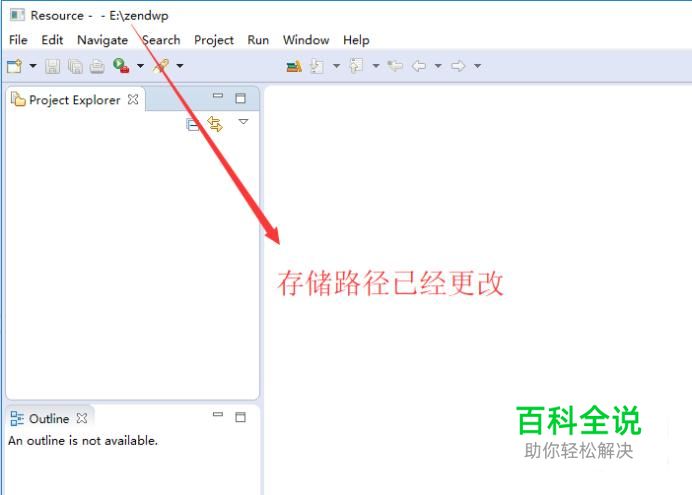Image resolution: width=692 pixels, height=495 pixels.
Task: Click the Open Task bookshelf icon
Action: [294, 66]
